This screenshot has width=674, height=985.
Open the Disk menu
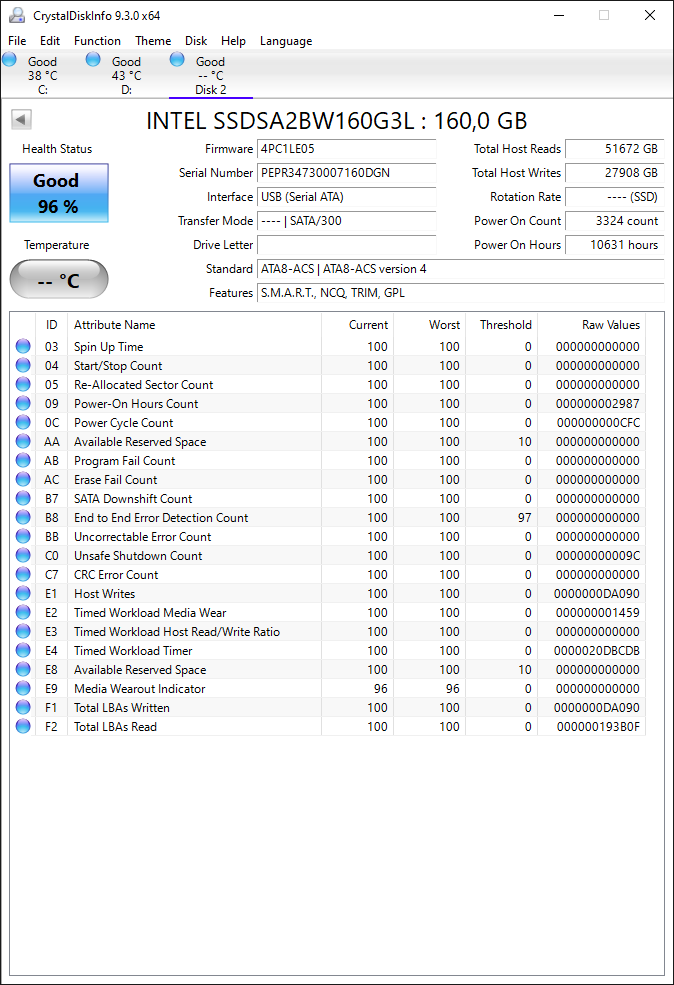coord(196,41)
